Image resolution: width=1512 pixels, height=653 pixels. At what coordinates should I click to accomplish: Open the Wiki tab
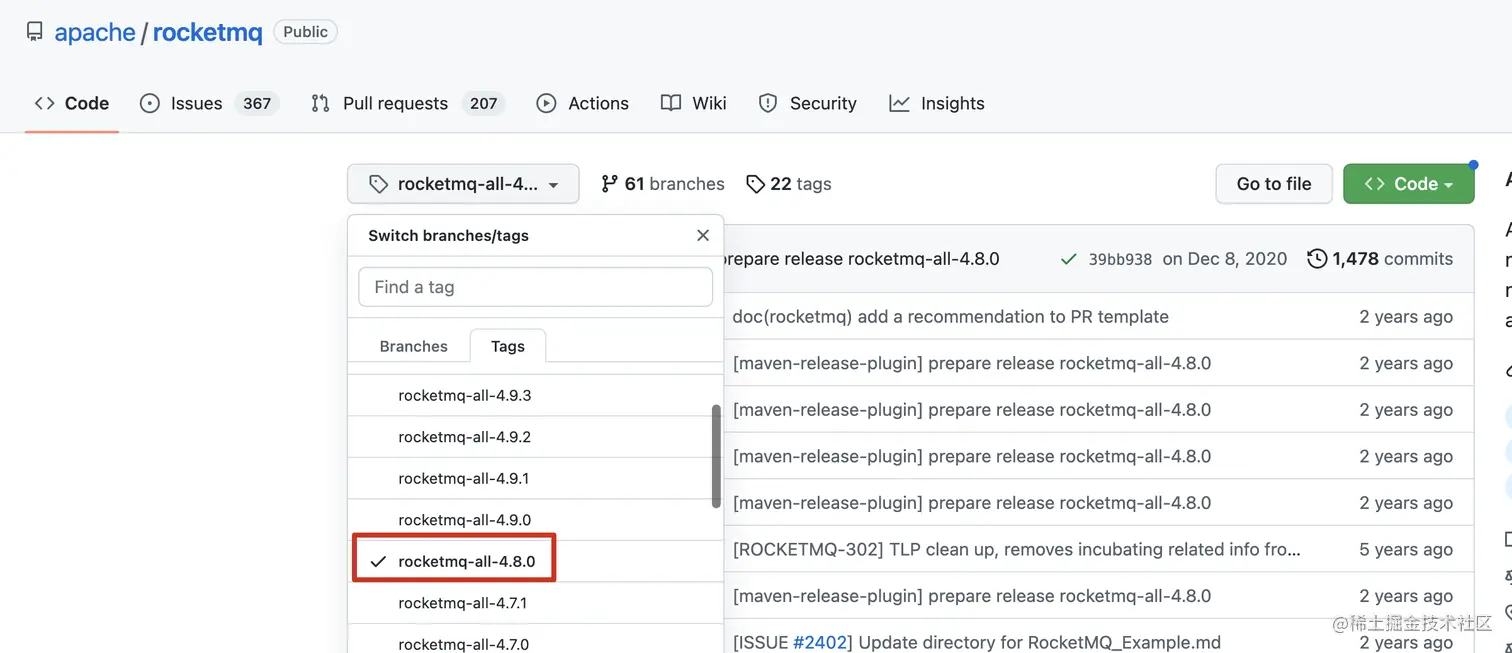694,103
